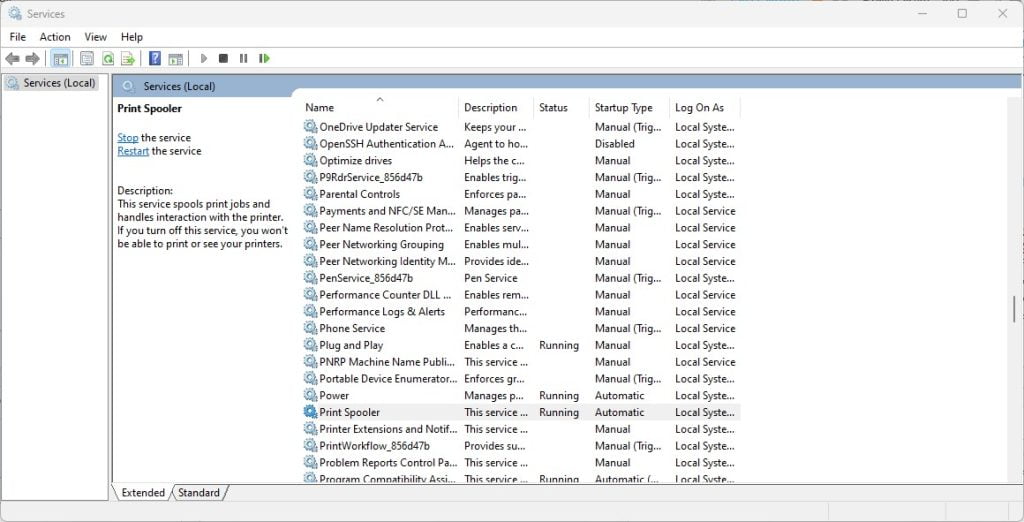The image size is (1024, 522).
Task: Switch to the Standard tab
Action: pyautogui.click(x=199, y=492)
